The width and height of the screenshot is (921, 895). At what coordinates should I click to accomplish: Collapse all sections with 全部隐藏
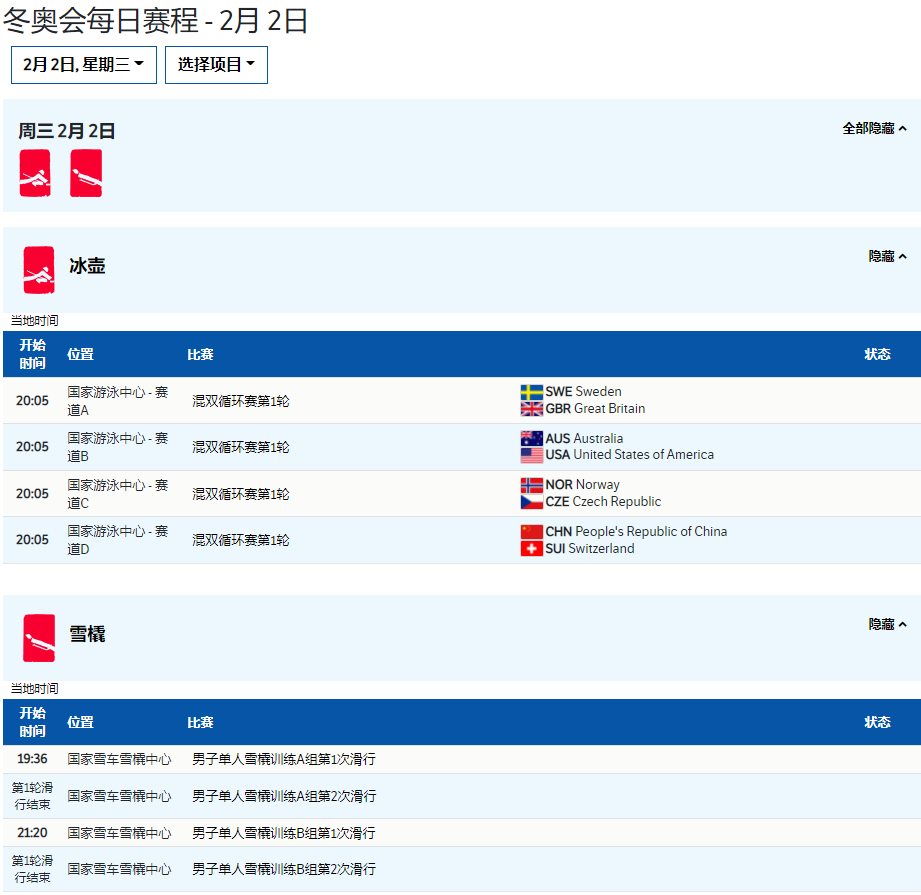tap(874, 129)
